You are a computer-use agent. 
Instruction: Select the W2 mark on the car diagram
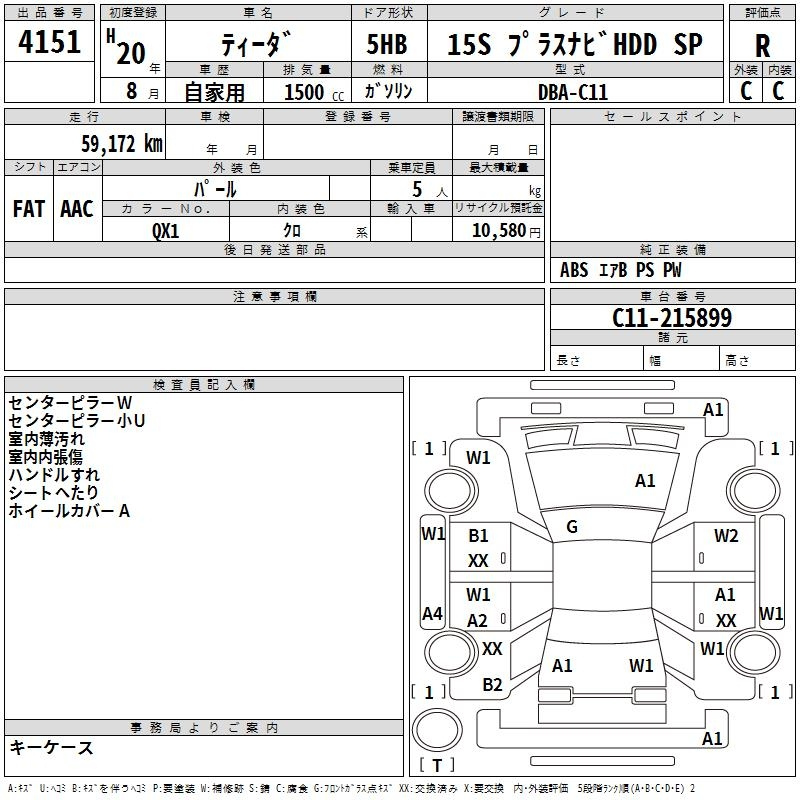coord(726,536)
